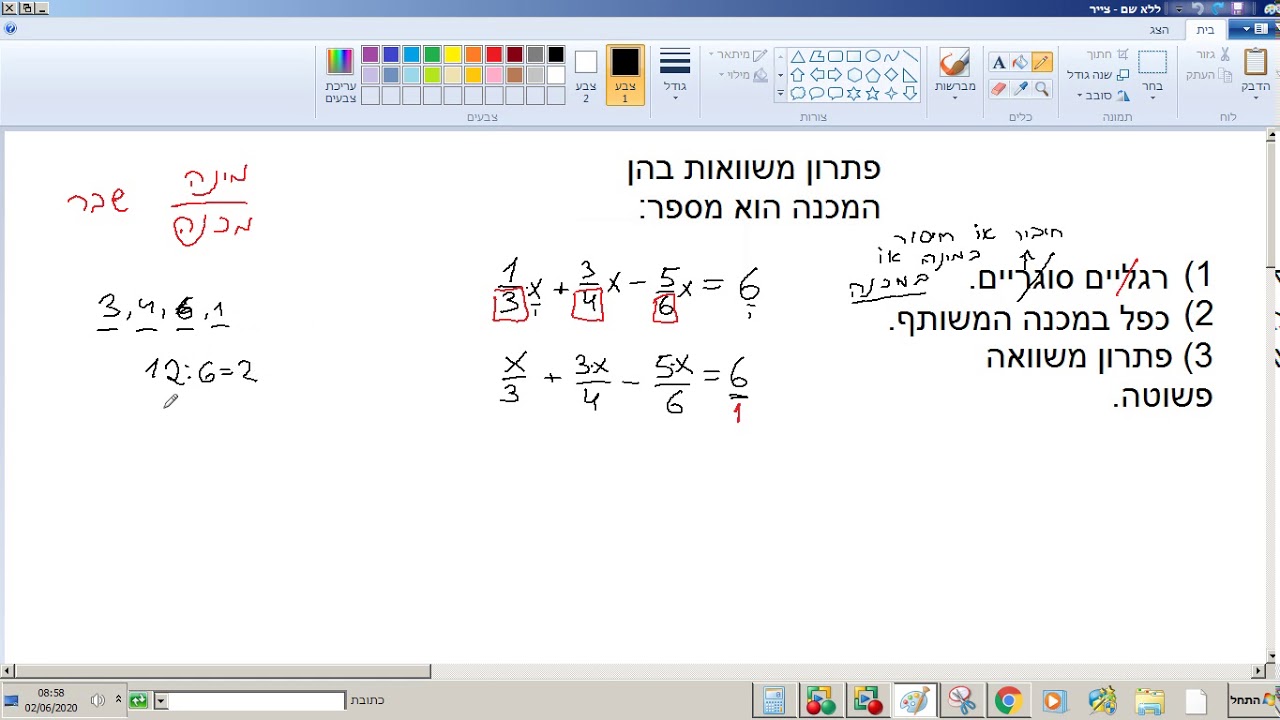Screen dimensions: 1280x720
Task: Click the Paste clipboard icon
Action: 1256,62
